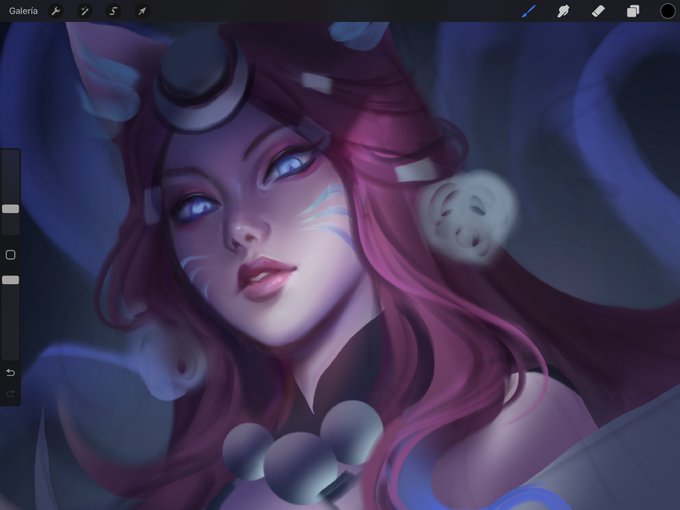Click the brush opacity slider handle

[10, 280]
